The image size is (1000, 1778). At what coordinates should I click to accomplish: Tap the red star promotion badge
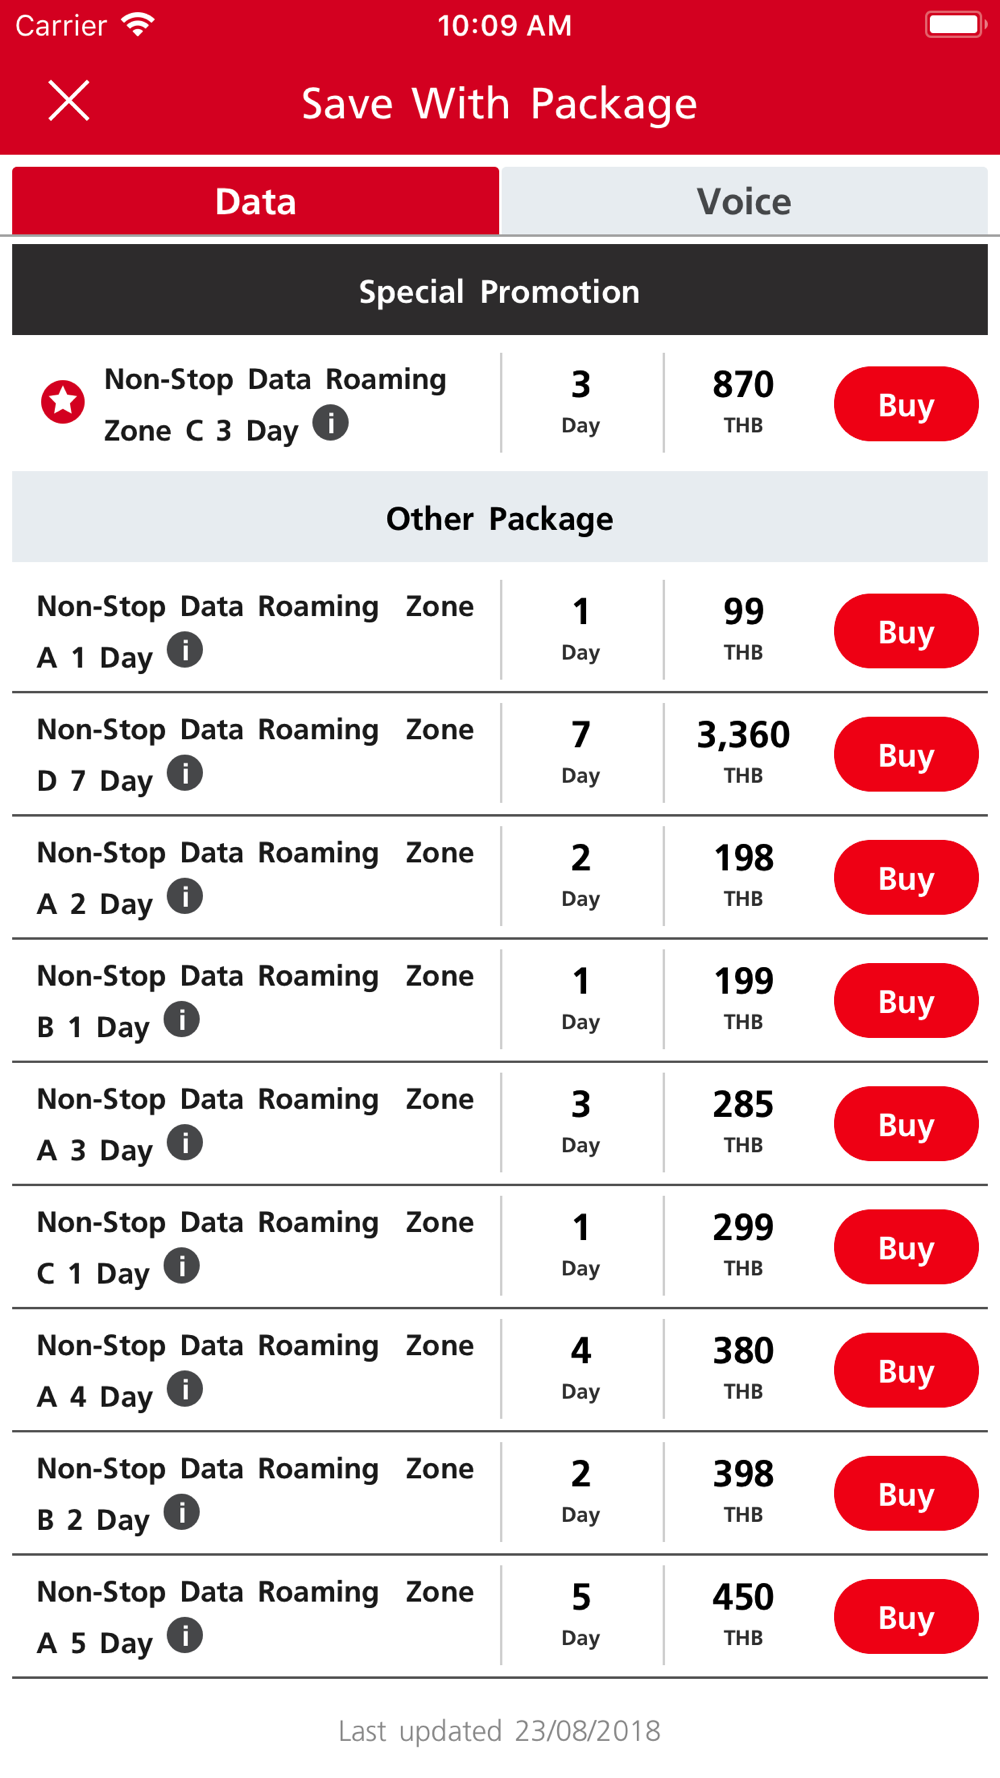(x=62, y=402)
